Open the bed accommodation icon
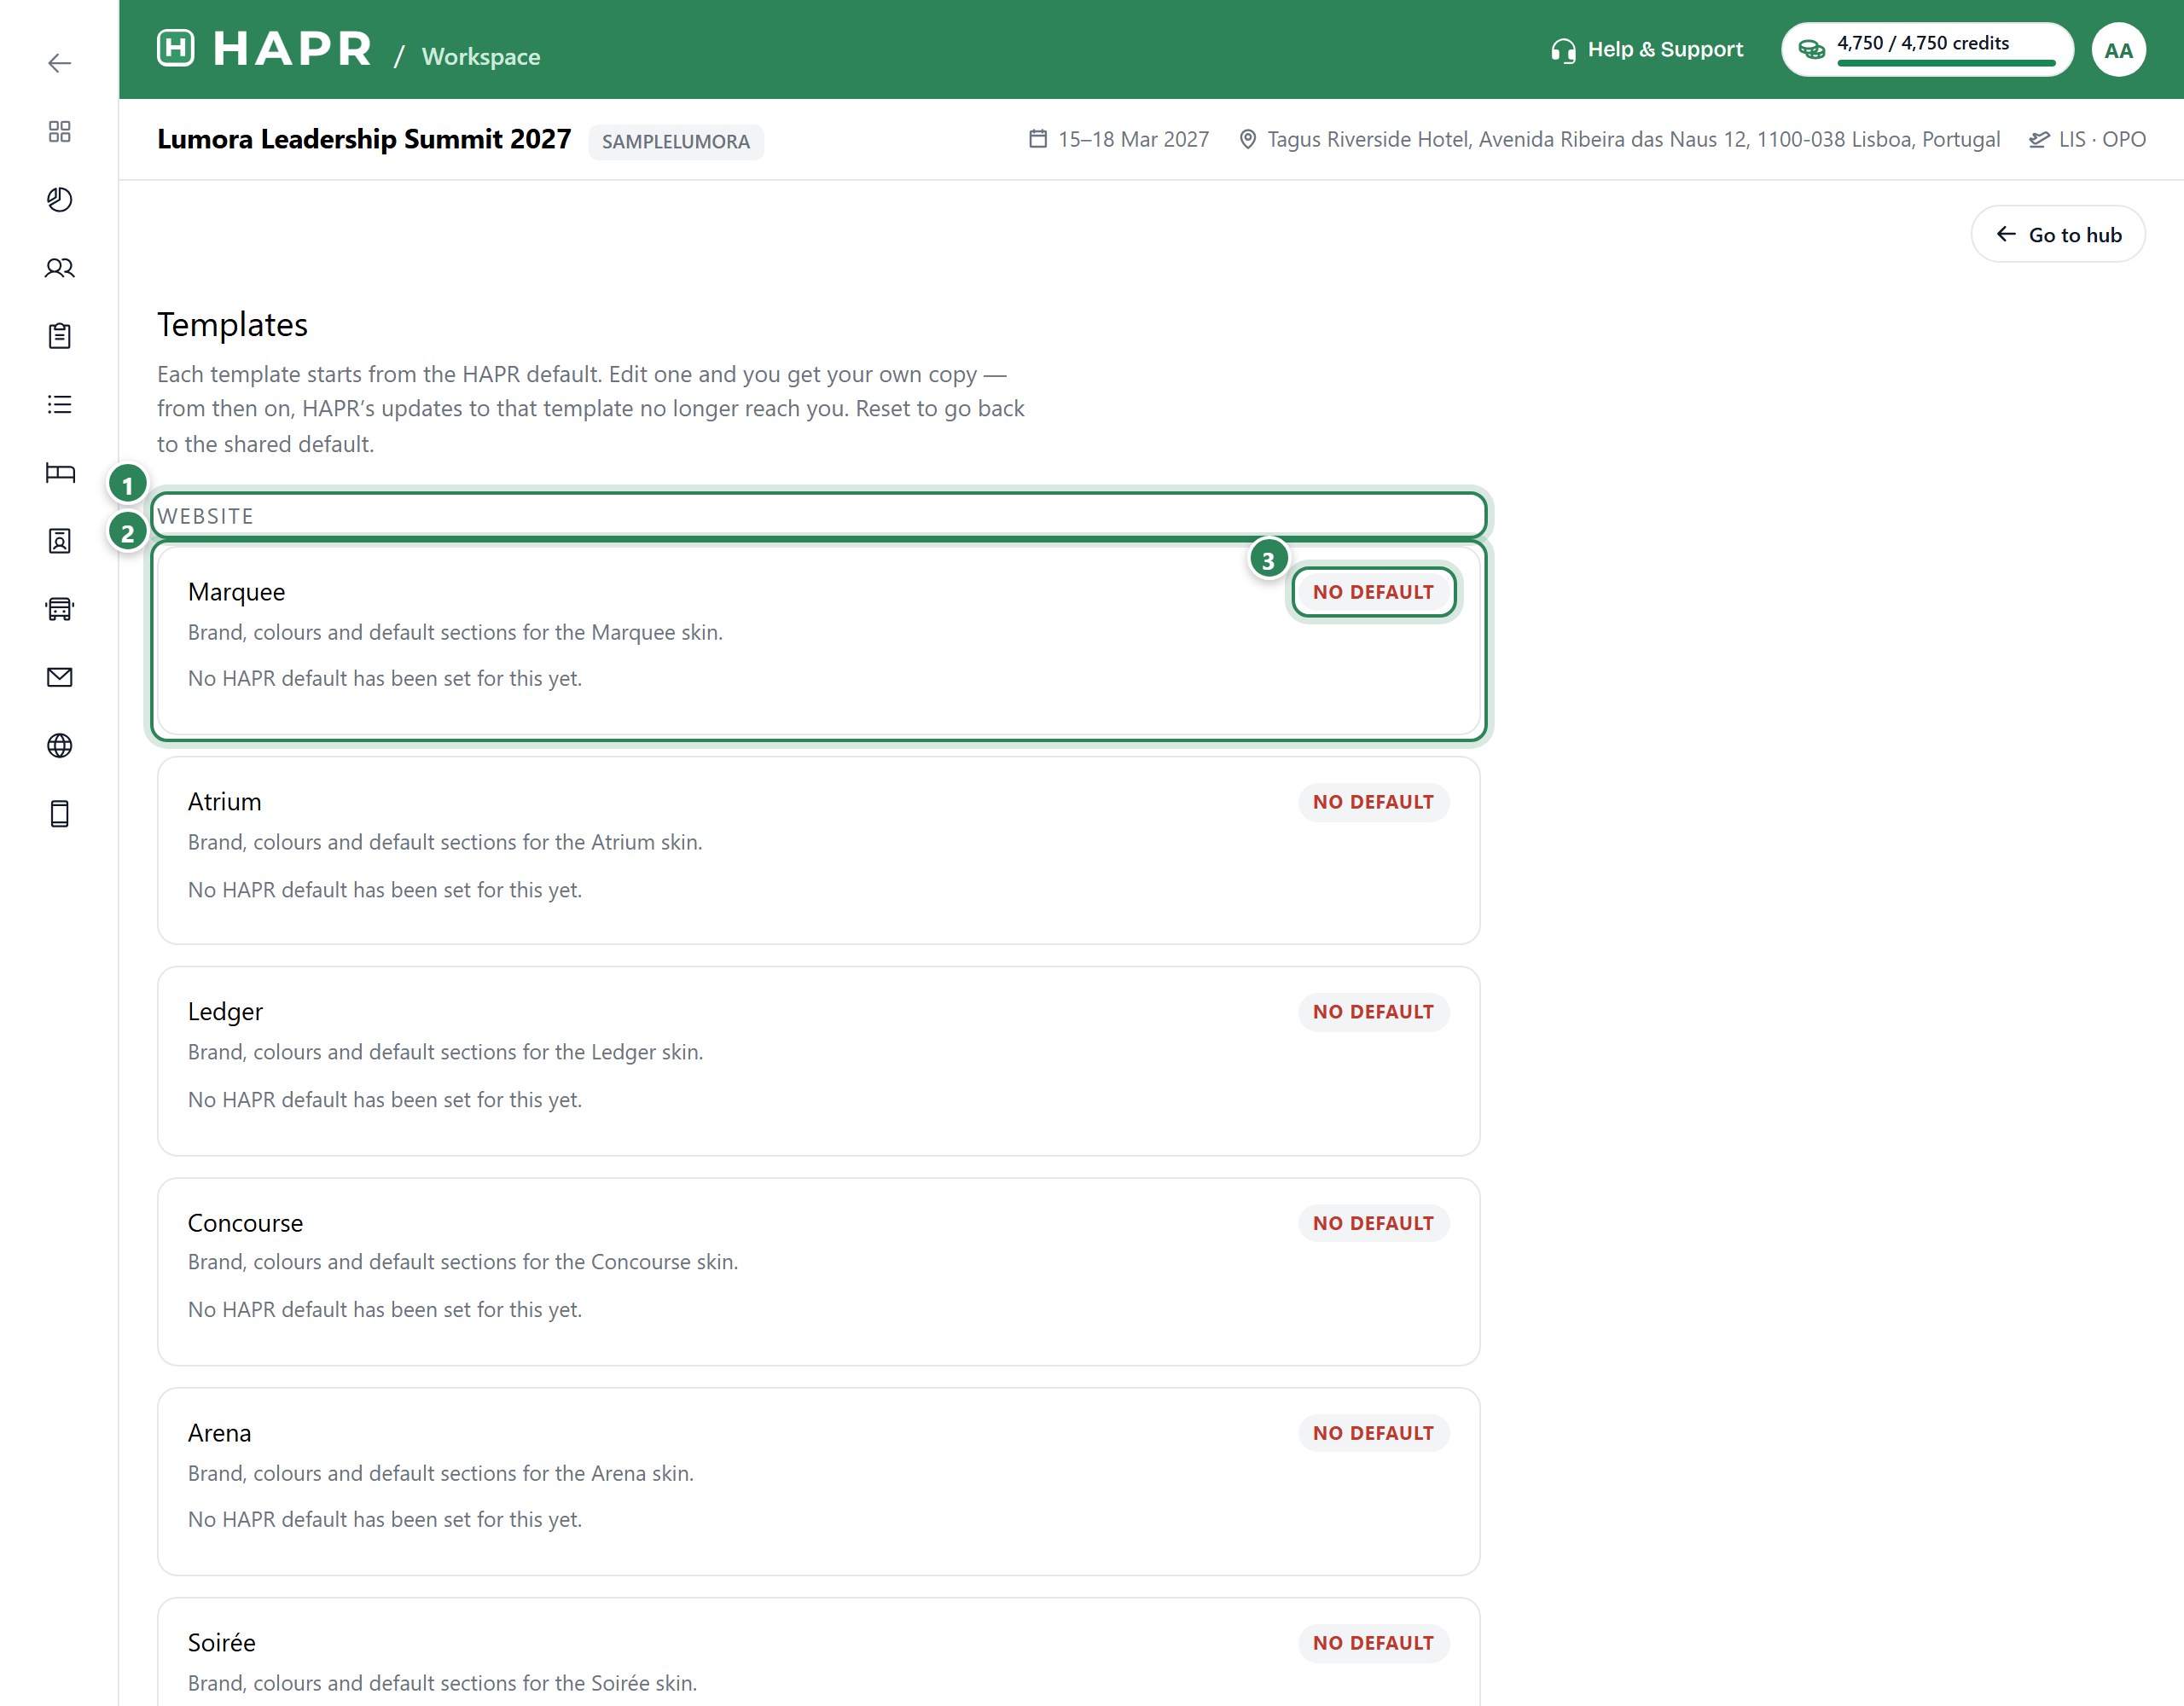This screenshot has height=1706, width=2184. click(60, 473)
